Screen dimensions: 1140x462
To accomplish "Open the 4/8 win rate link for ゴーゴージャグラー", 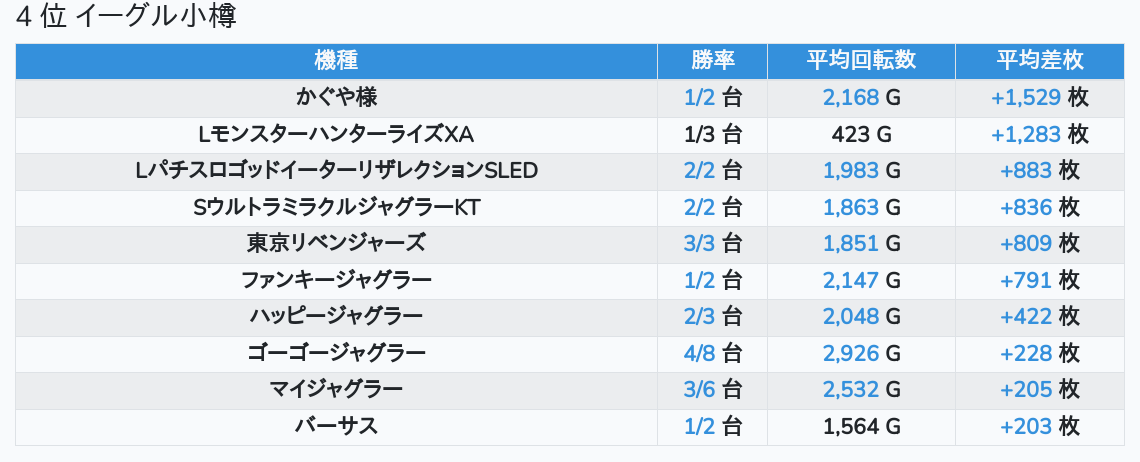I will (x=699, y=353).
